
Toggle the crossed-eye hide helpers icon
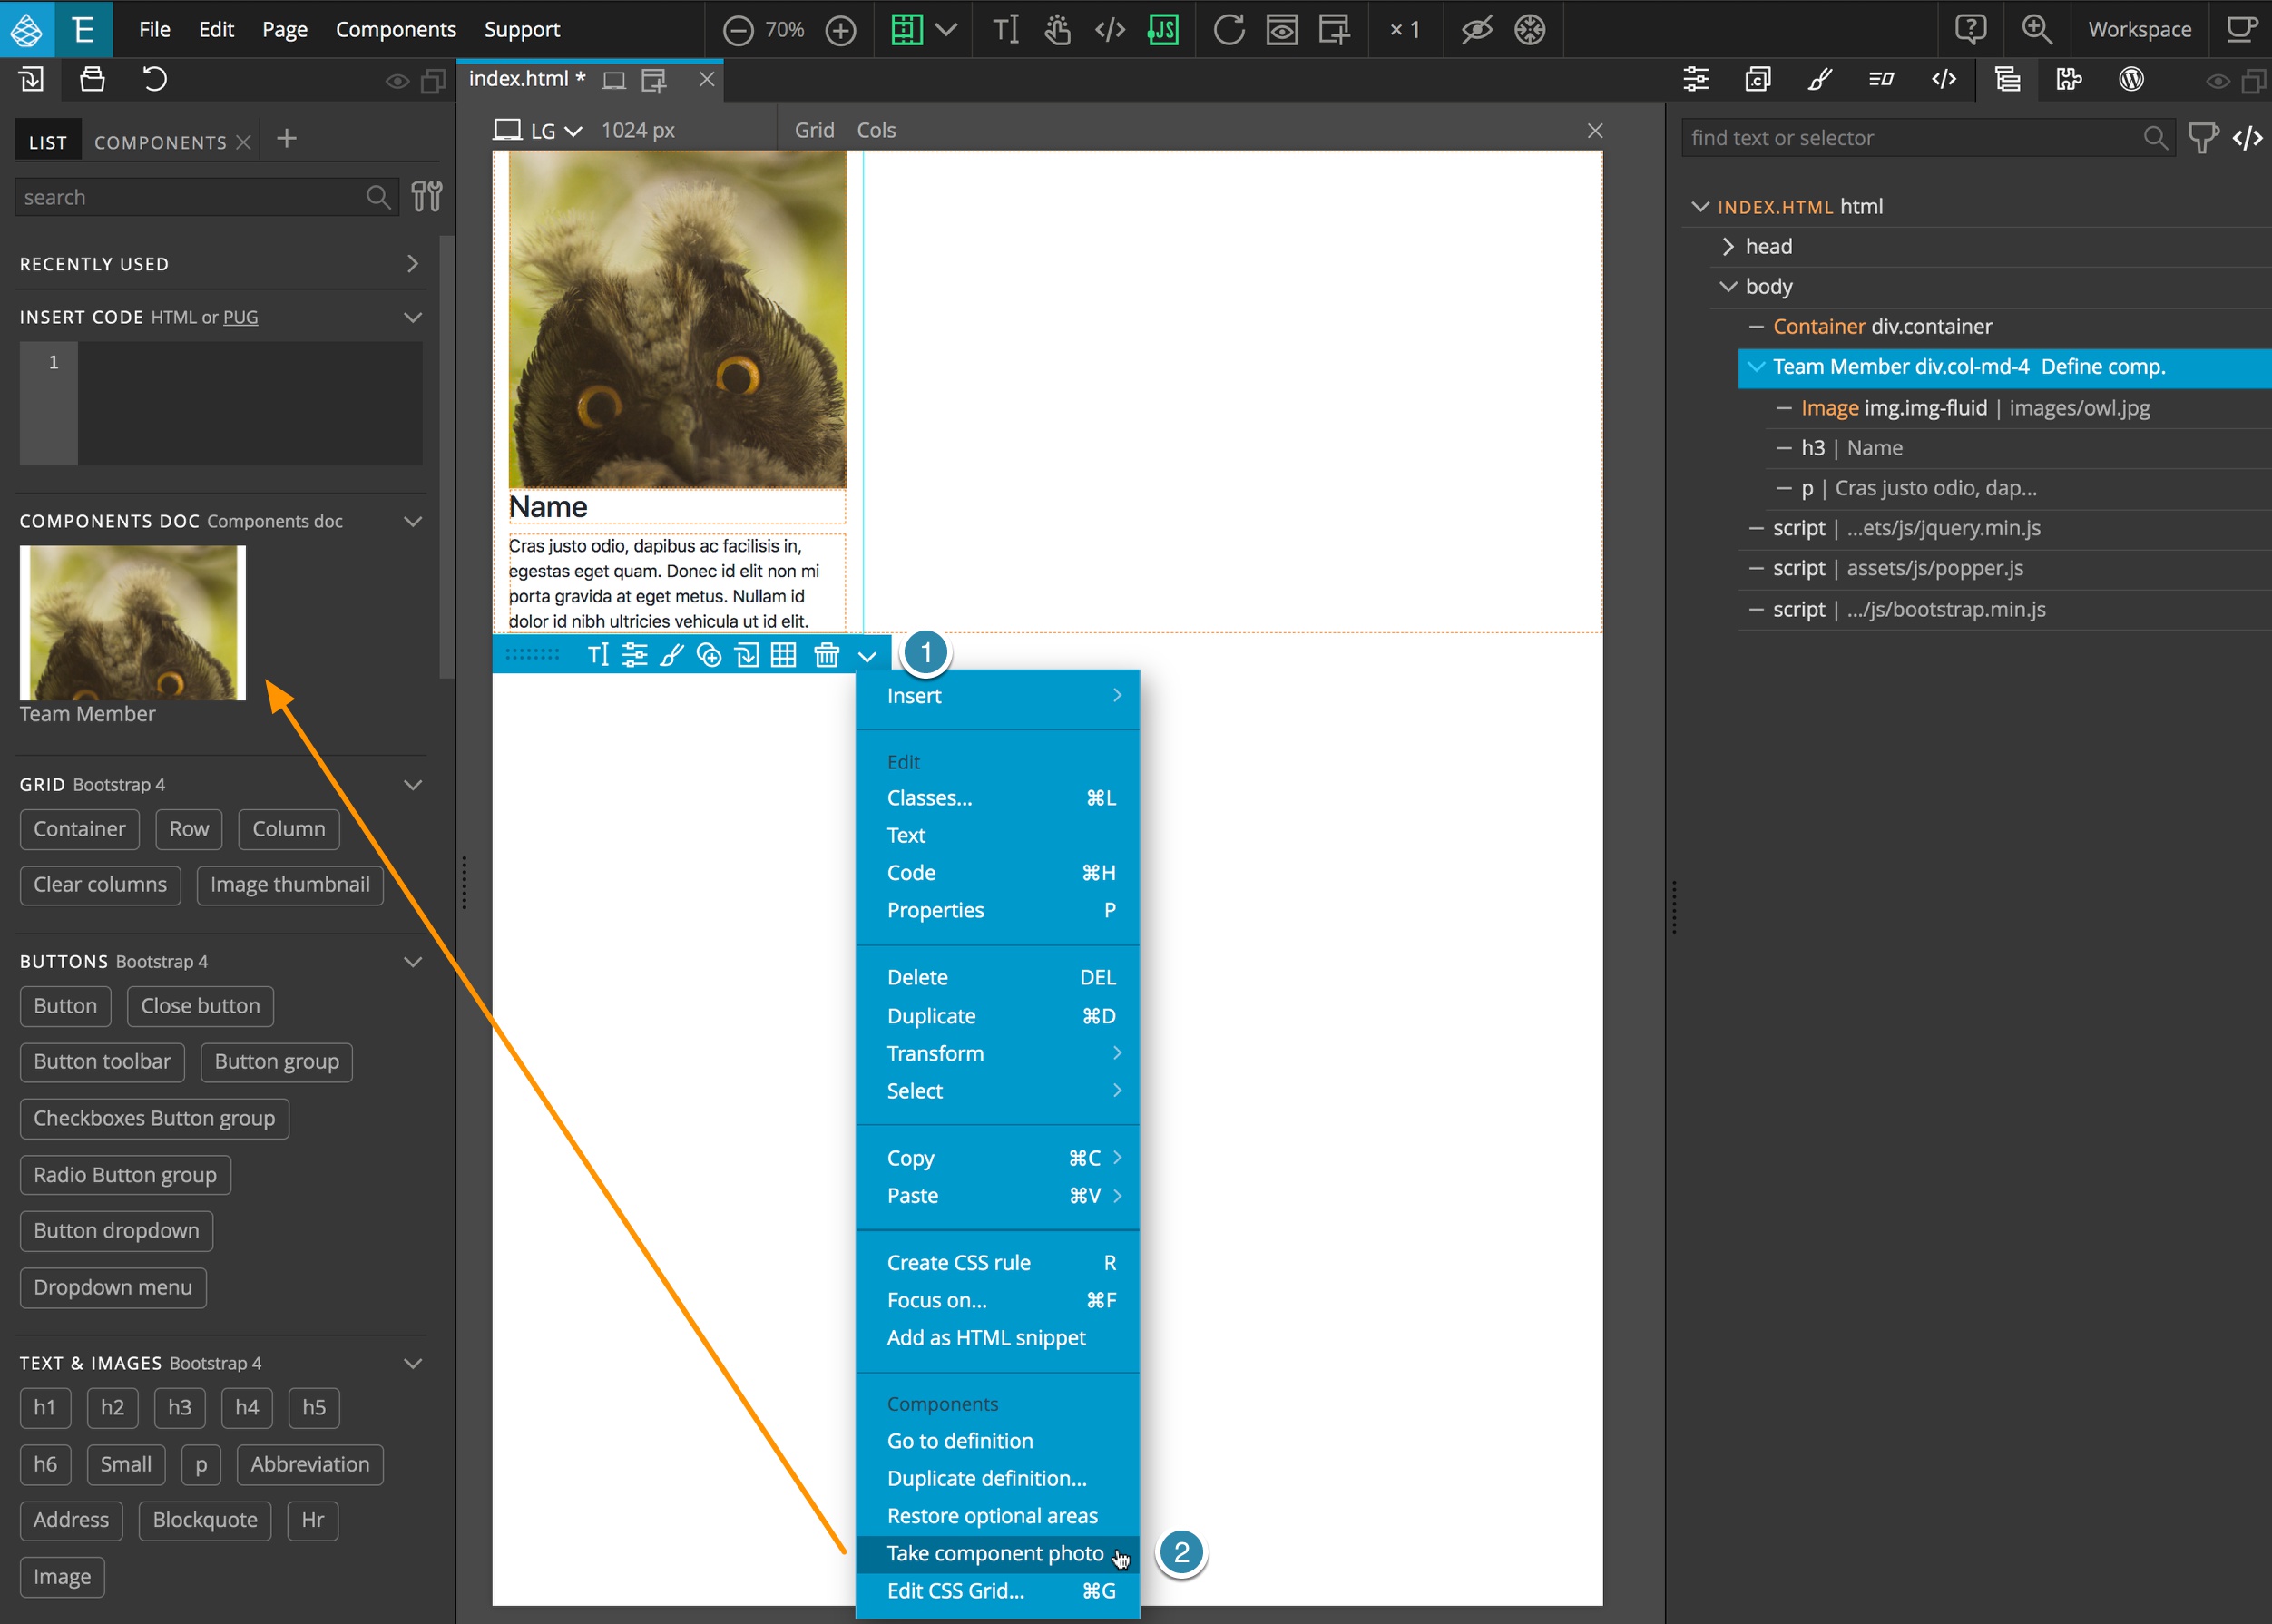[x=1476, y=30]
